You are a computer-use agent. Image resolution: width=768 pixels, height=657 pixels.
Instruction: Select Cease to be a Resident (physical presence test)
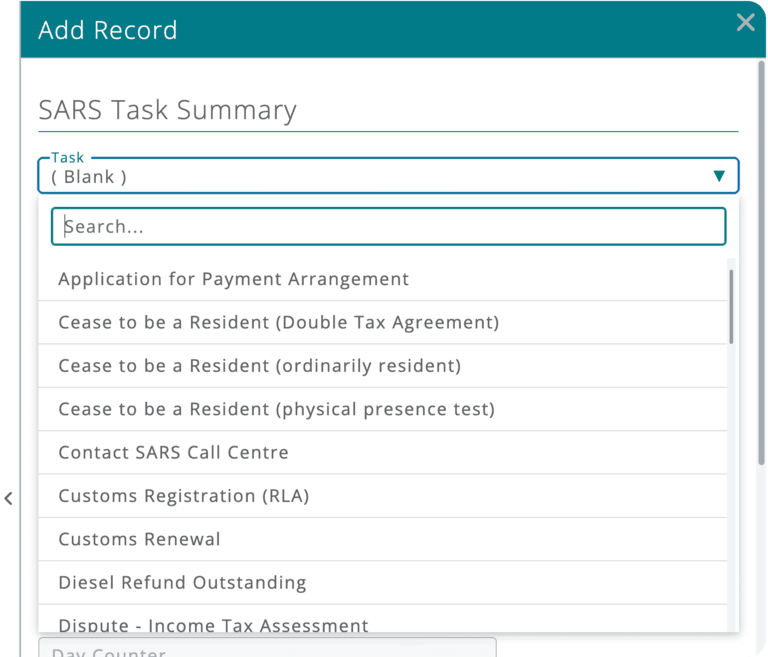coord(276,409)
